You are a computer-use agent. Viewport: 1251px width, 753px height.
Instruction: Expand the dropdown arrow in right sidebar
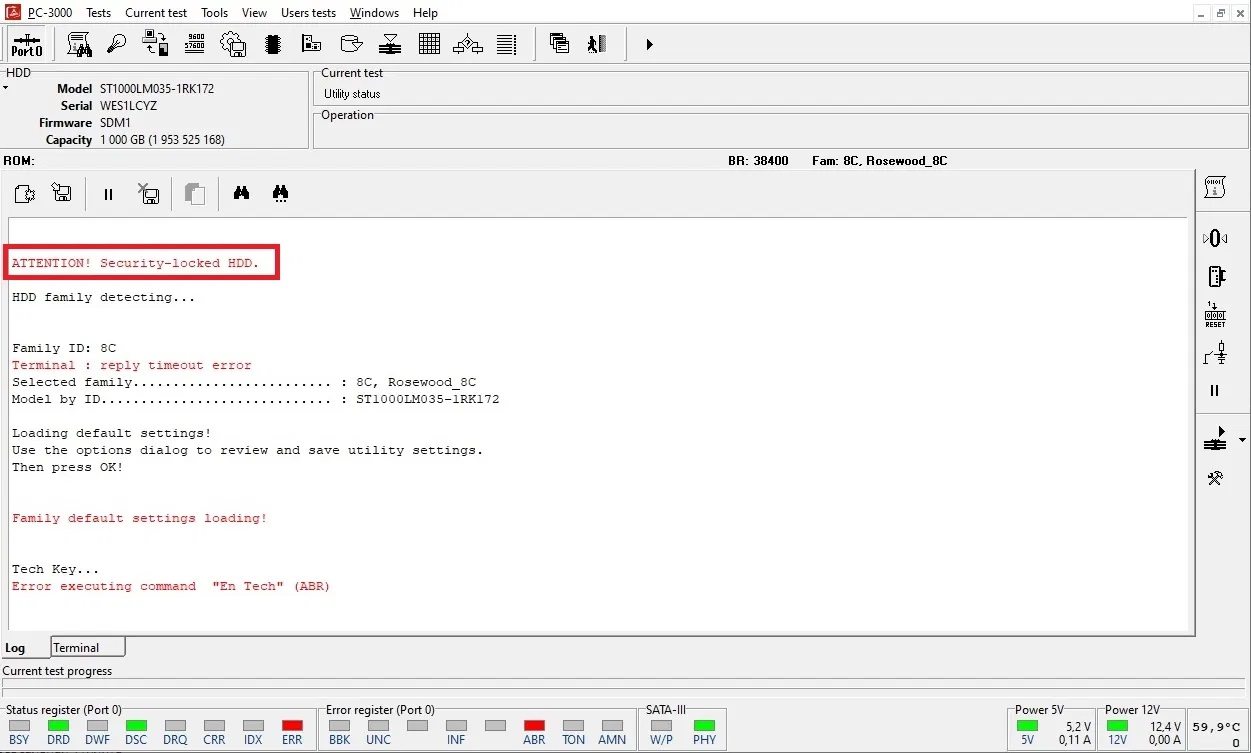[1242, 440]
